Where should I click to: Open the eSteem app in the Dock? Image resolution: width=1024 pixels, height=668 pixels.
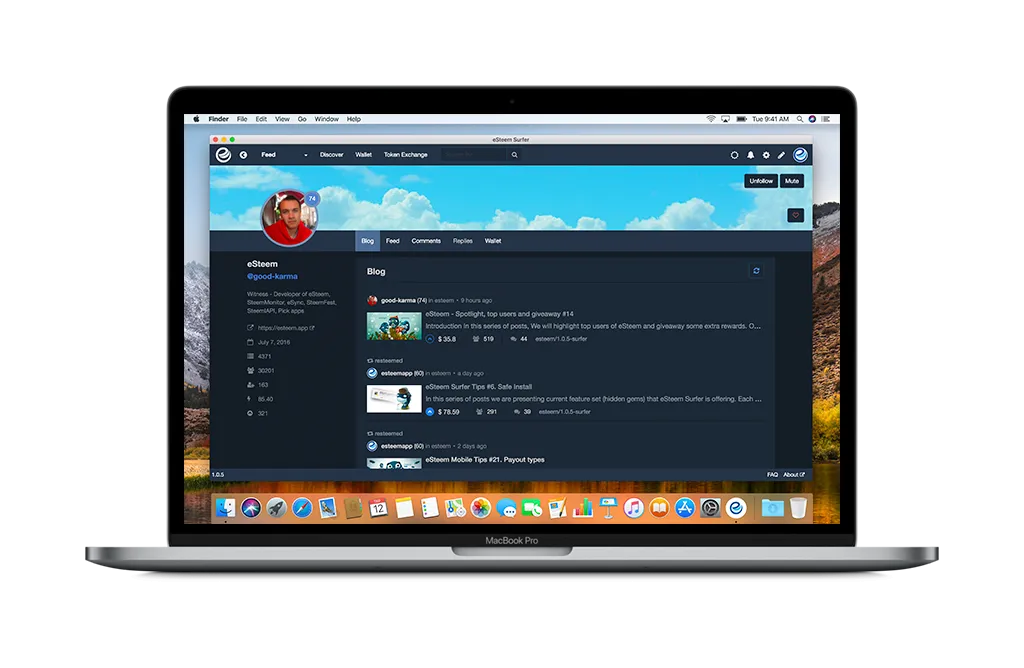click(736, 508)
